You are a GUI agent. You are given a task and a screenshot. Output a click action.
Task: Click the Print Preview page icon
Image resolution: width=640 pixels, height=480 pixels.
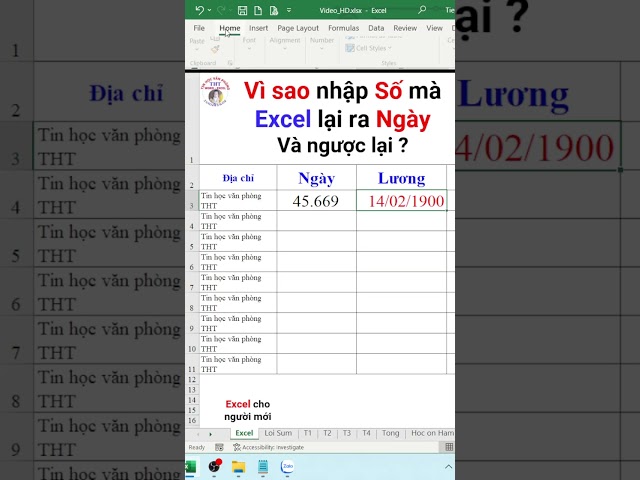click(x=273, y=11)
